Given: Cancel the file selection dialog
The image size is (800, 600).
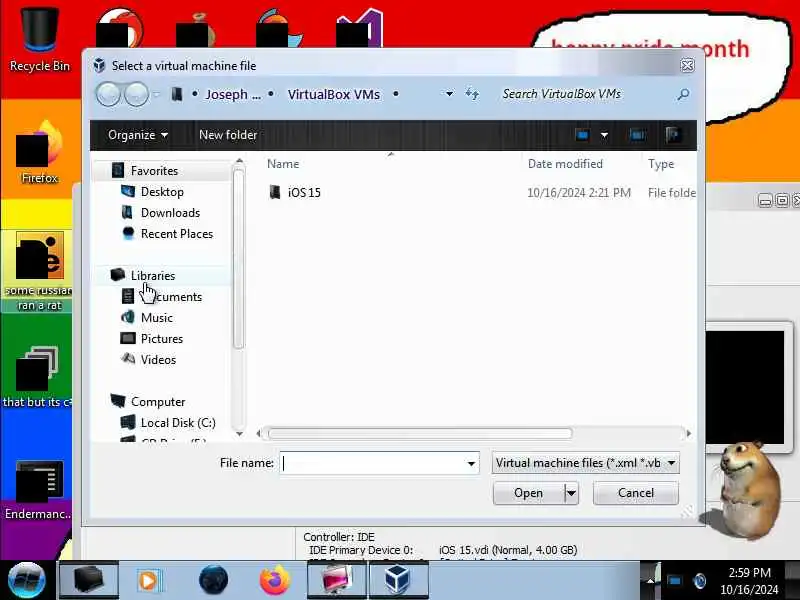Looking at the screenshot, I should click(636, 493).
